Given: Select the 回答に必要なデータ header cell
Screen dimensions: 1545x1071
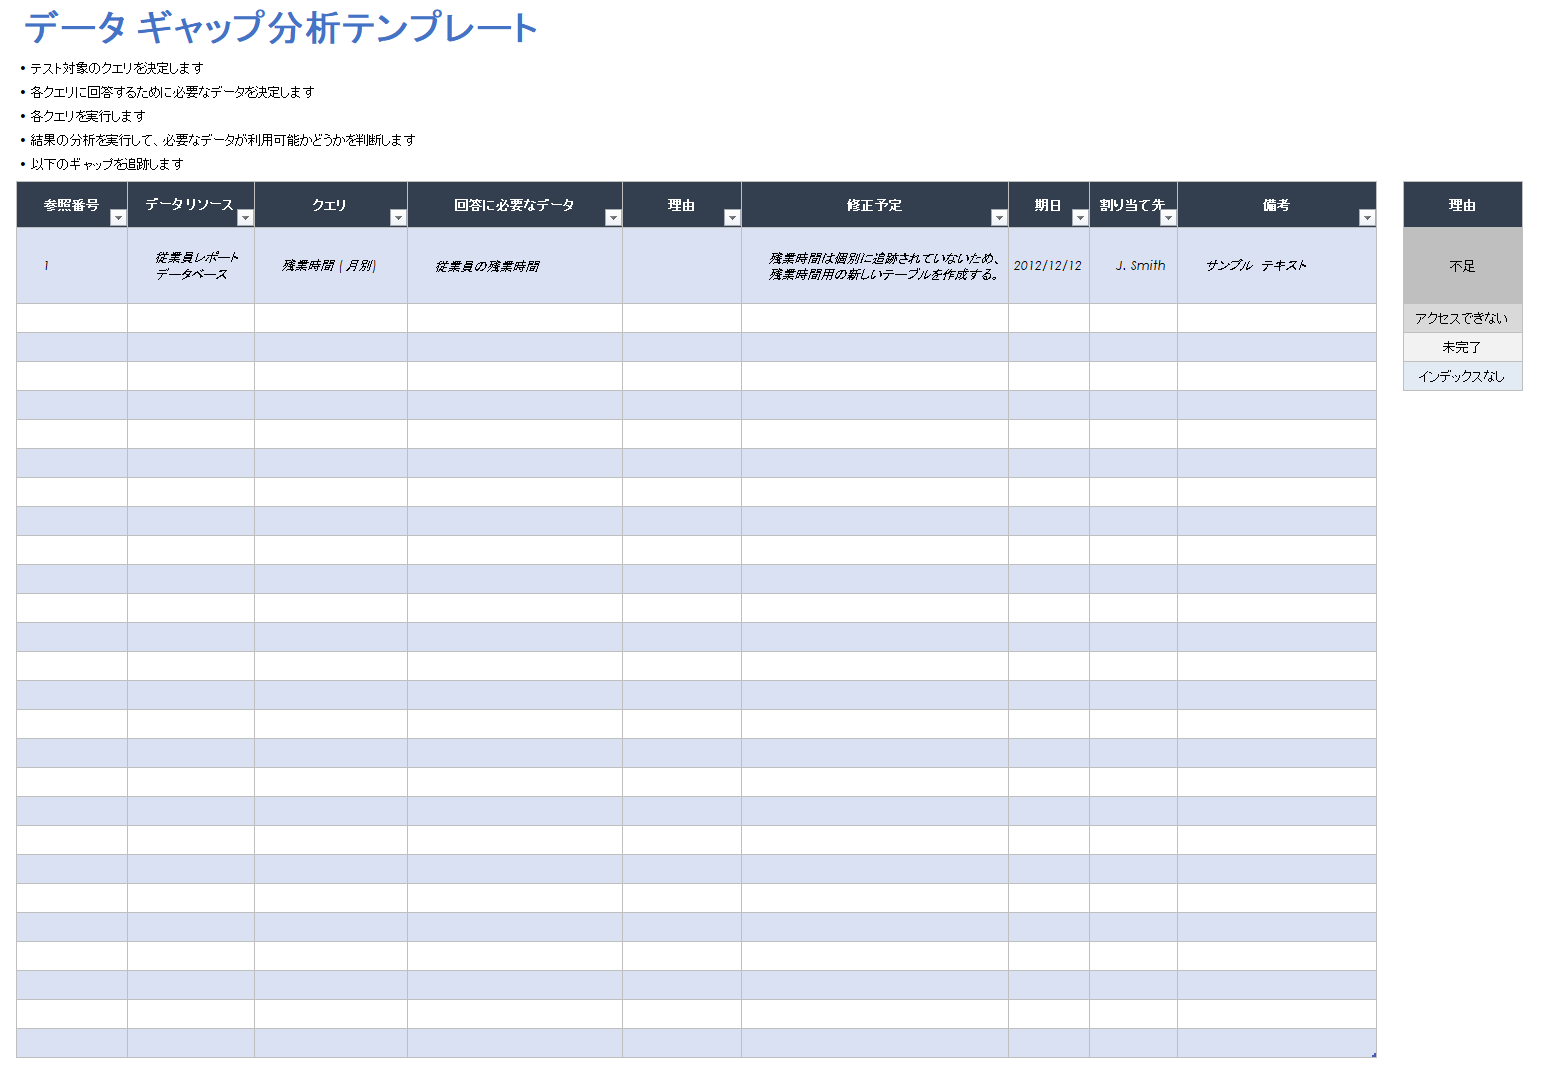Looking at the screenshot, I should 515,205.
